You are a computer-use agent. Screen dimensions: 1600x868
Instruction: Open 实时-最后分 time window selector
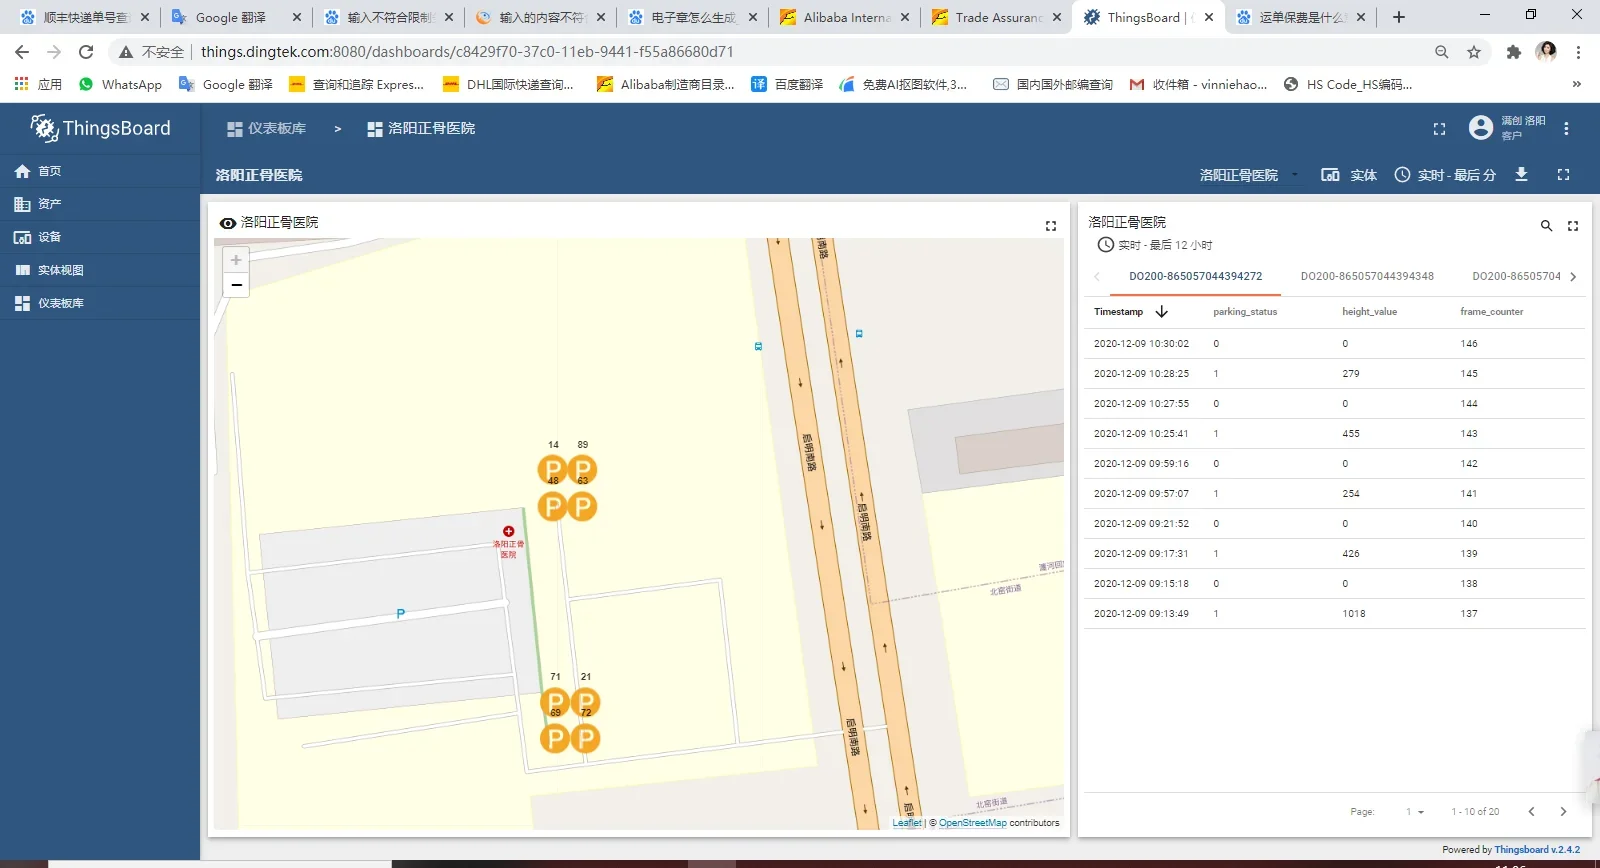pos(1445,175)
